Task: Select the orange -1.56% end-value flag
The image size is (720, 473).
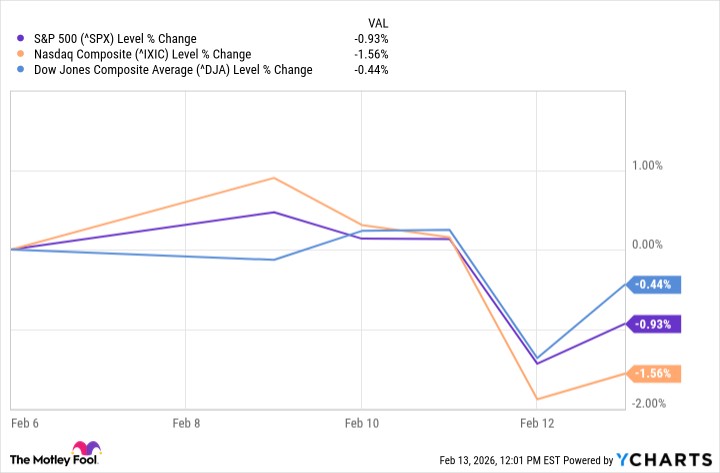Action: coord(655,374)
